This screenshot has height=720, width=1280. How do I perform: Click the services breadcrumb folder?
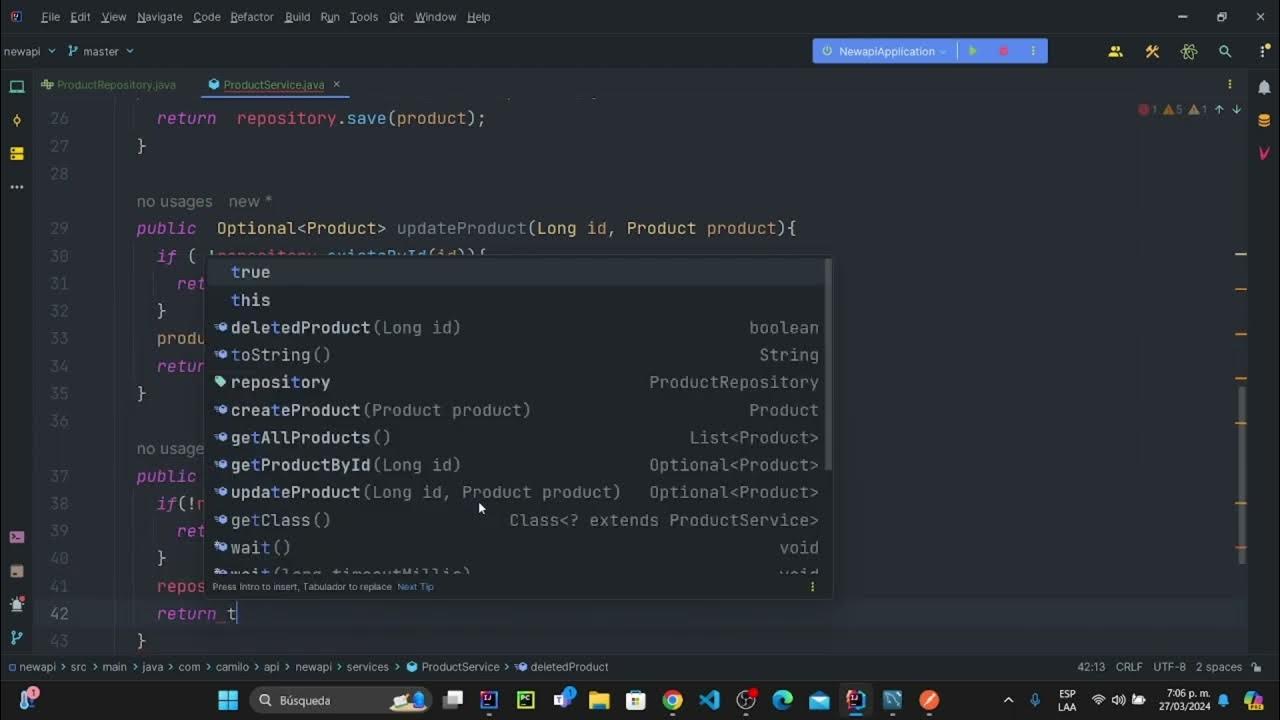click(367, 667)
